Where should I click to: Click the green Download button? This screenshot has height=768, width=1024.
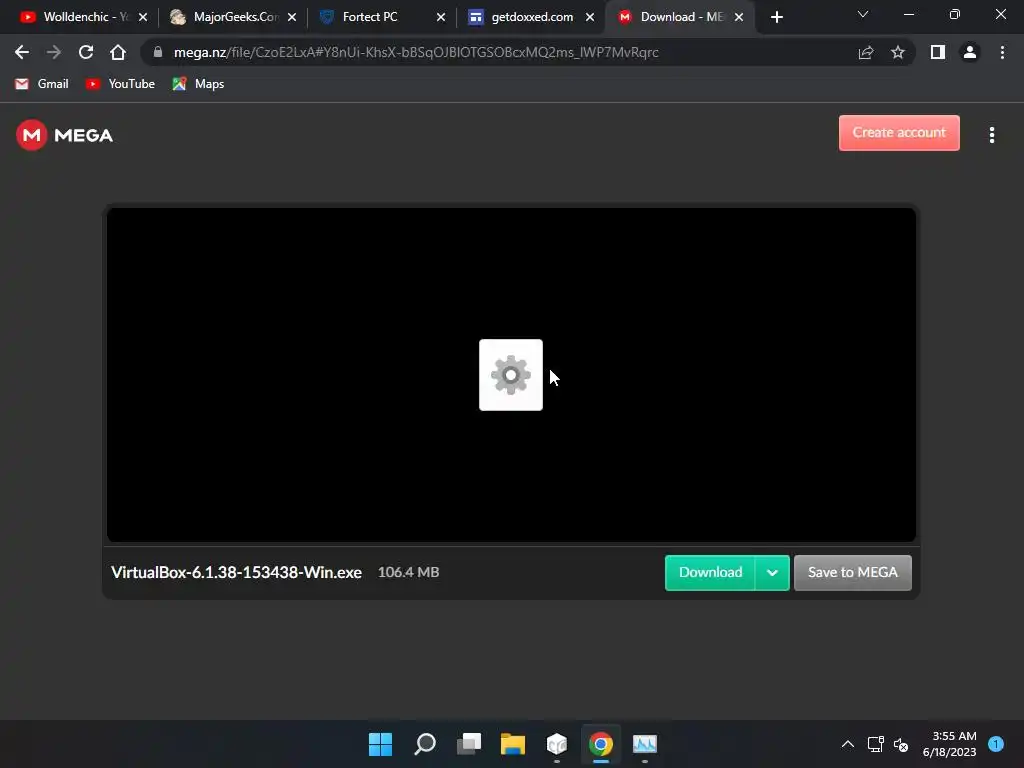[x=710, y=572]
